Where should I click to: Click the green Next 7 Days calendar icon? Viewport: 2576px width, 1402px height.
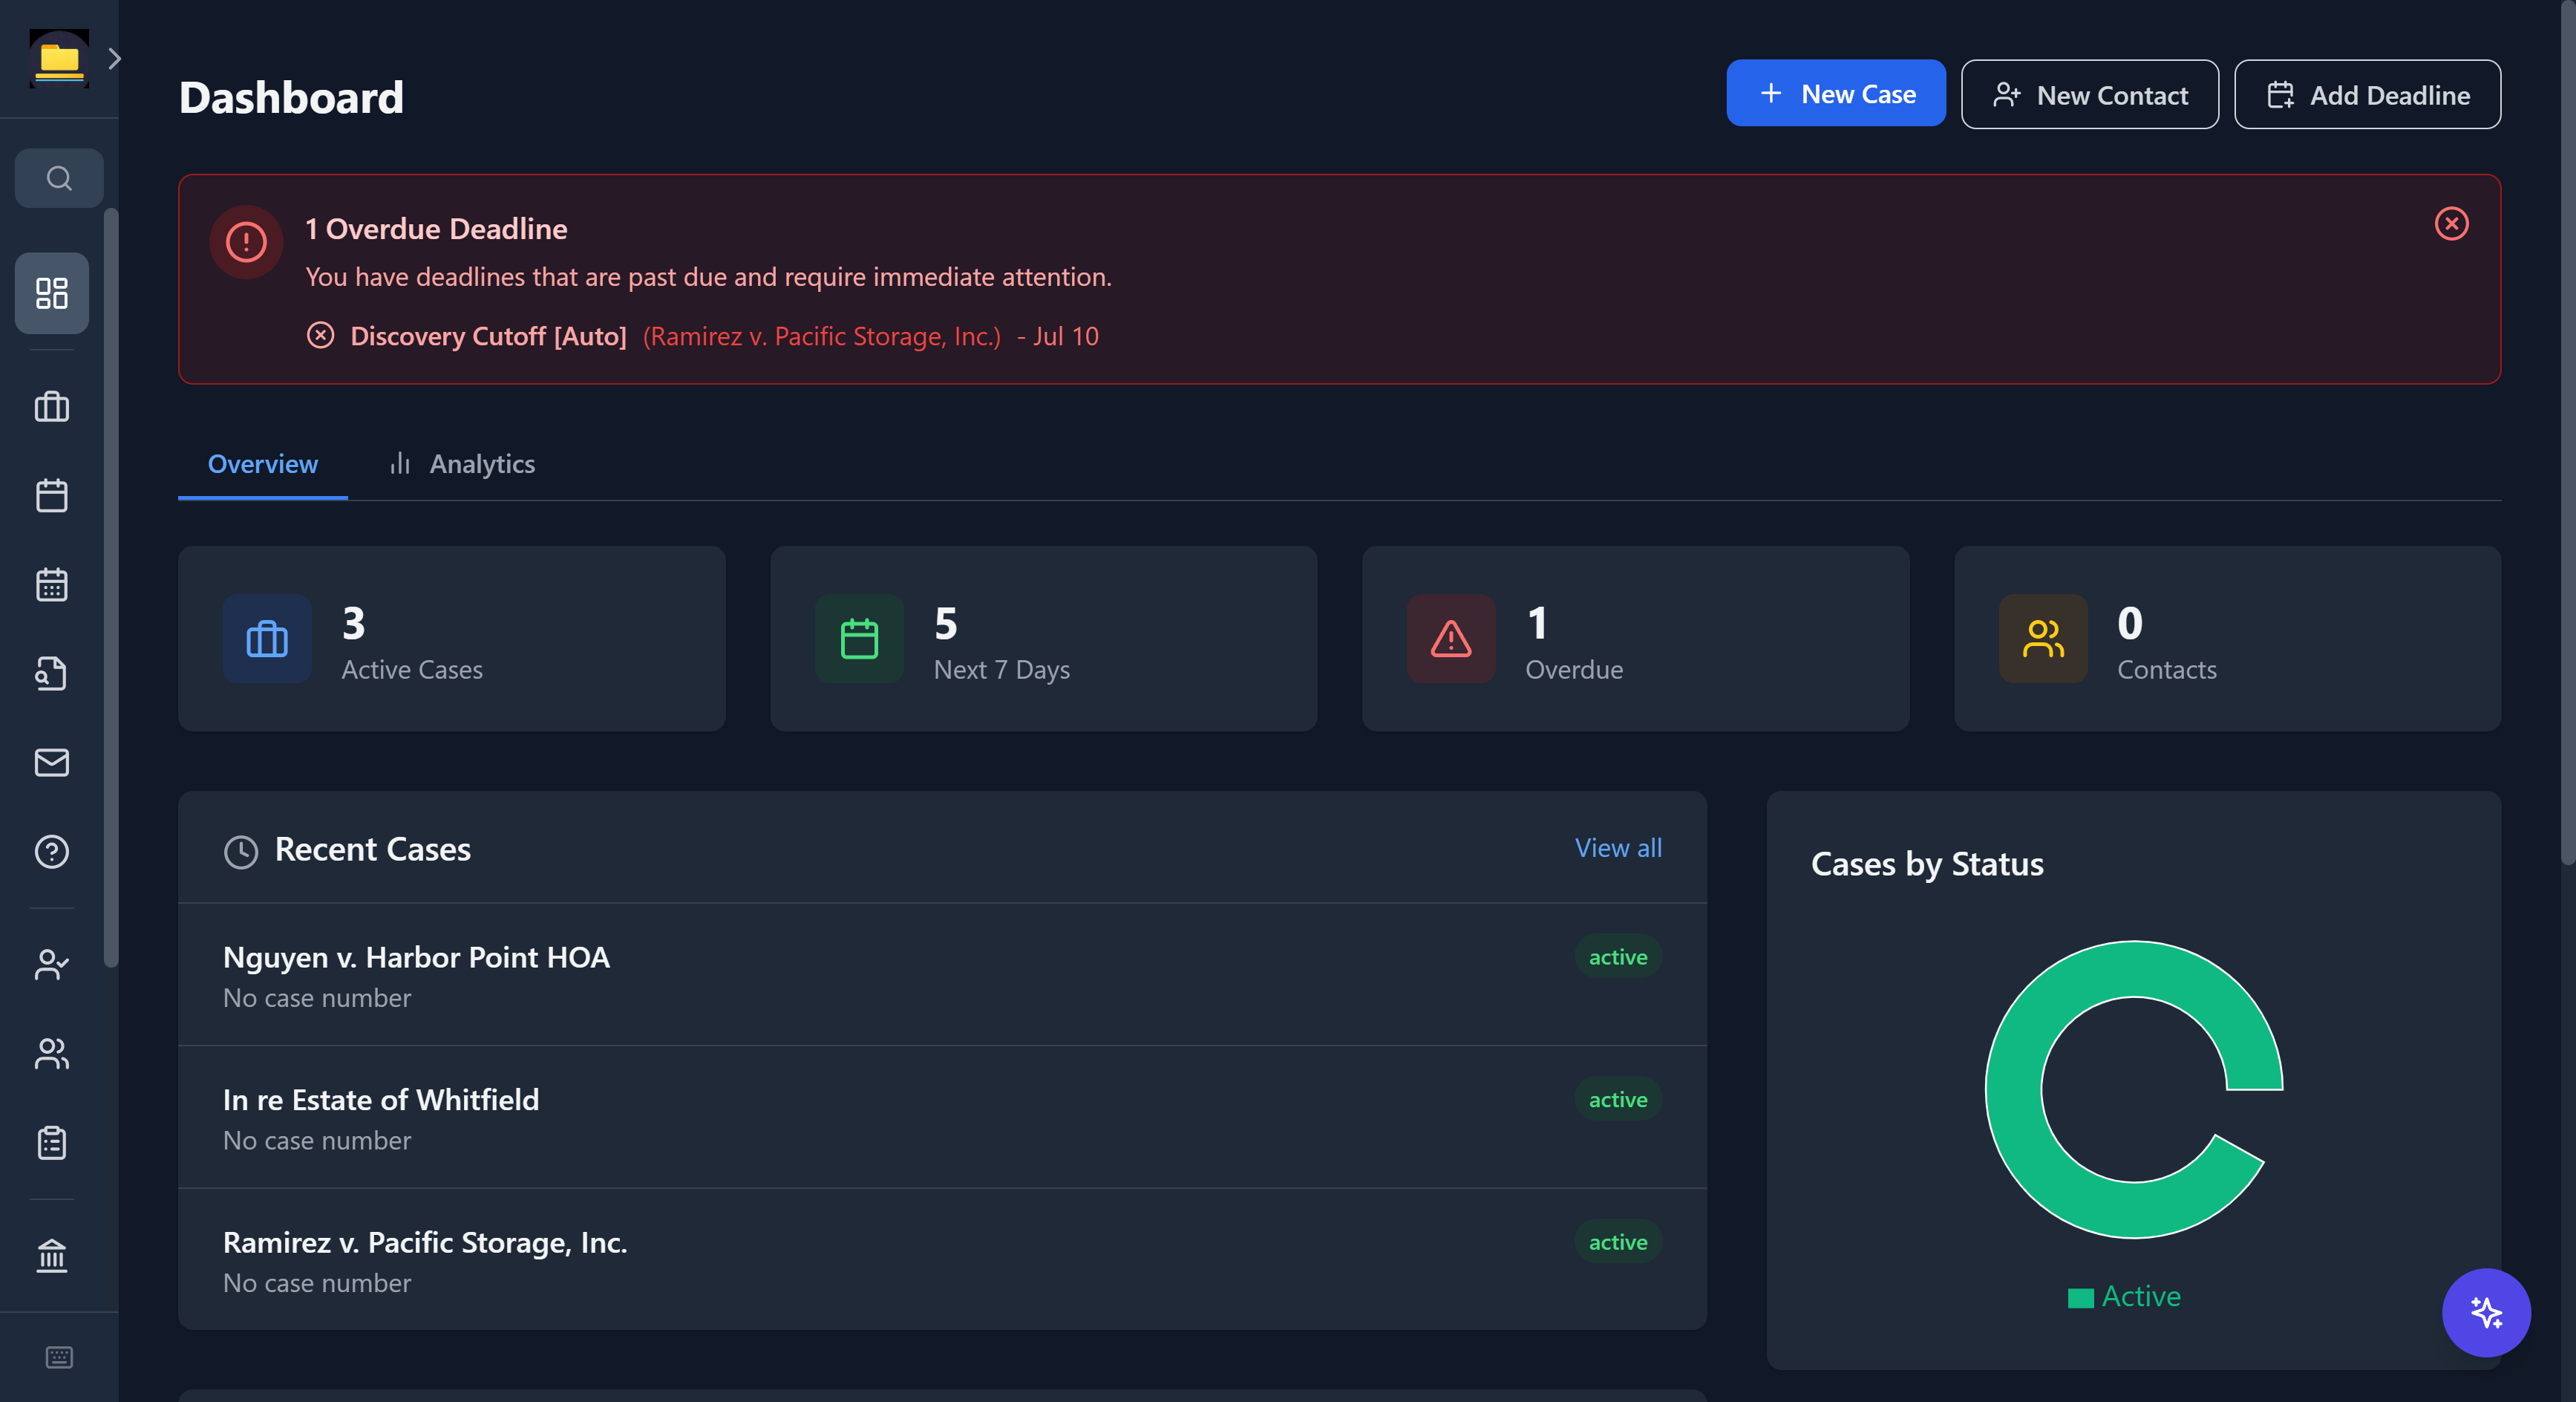click(x=859, y=639)
